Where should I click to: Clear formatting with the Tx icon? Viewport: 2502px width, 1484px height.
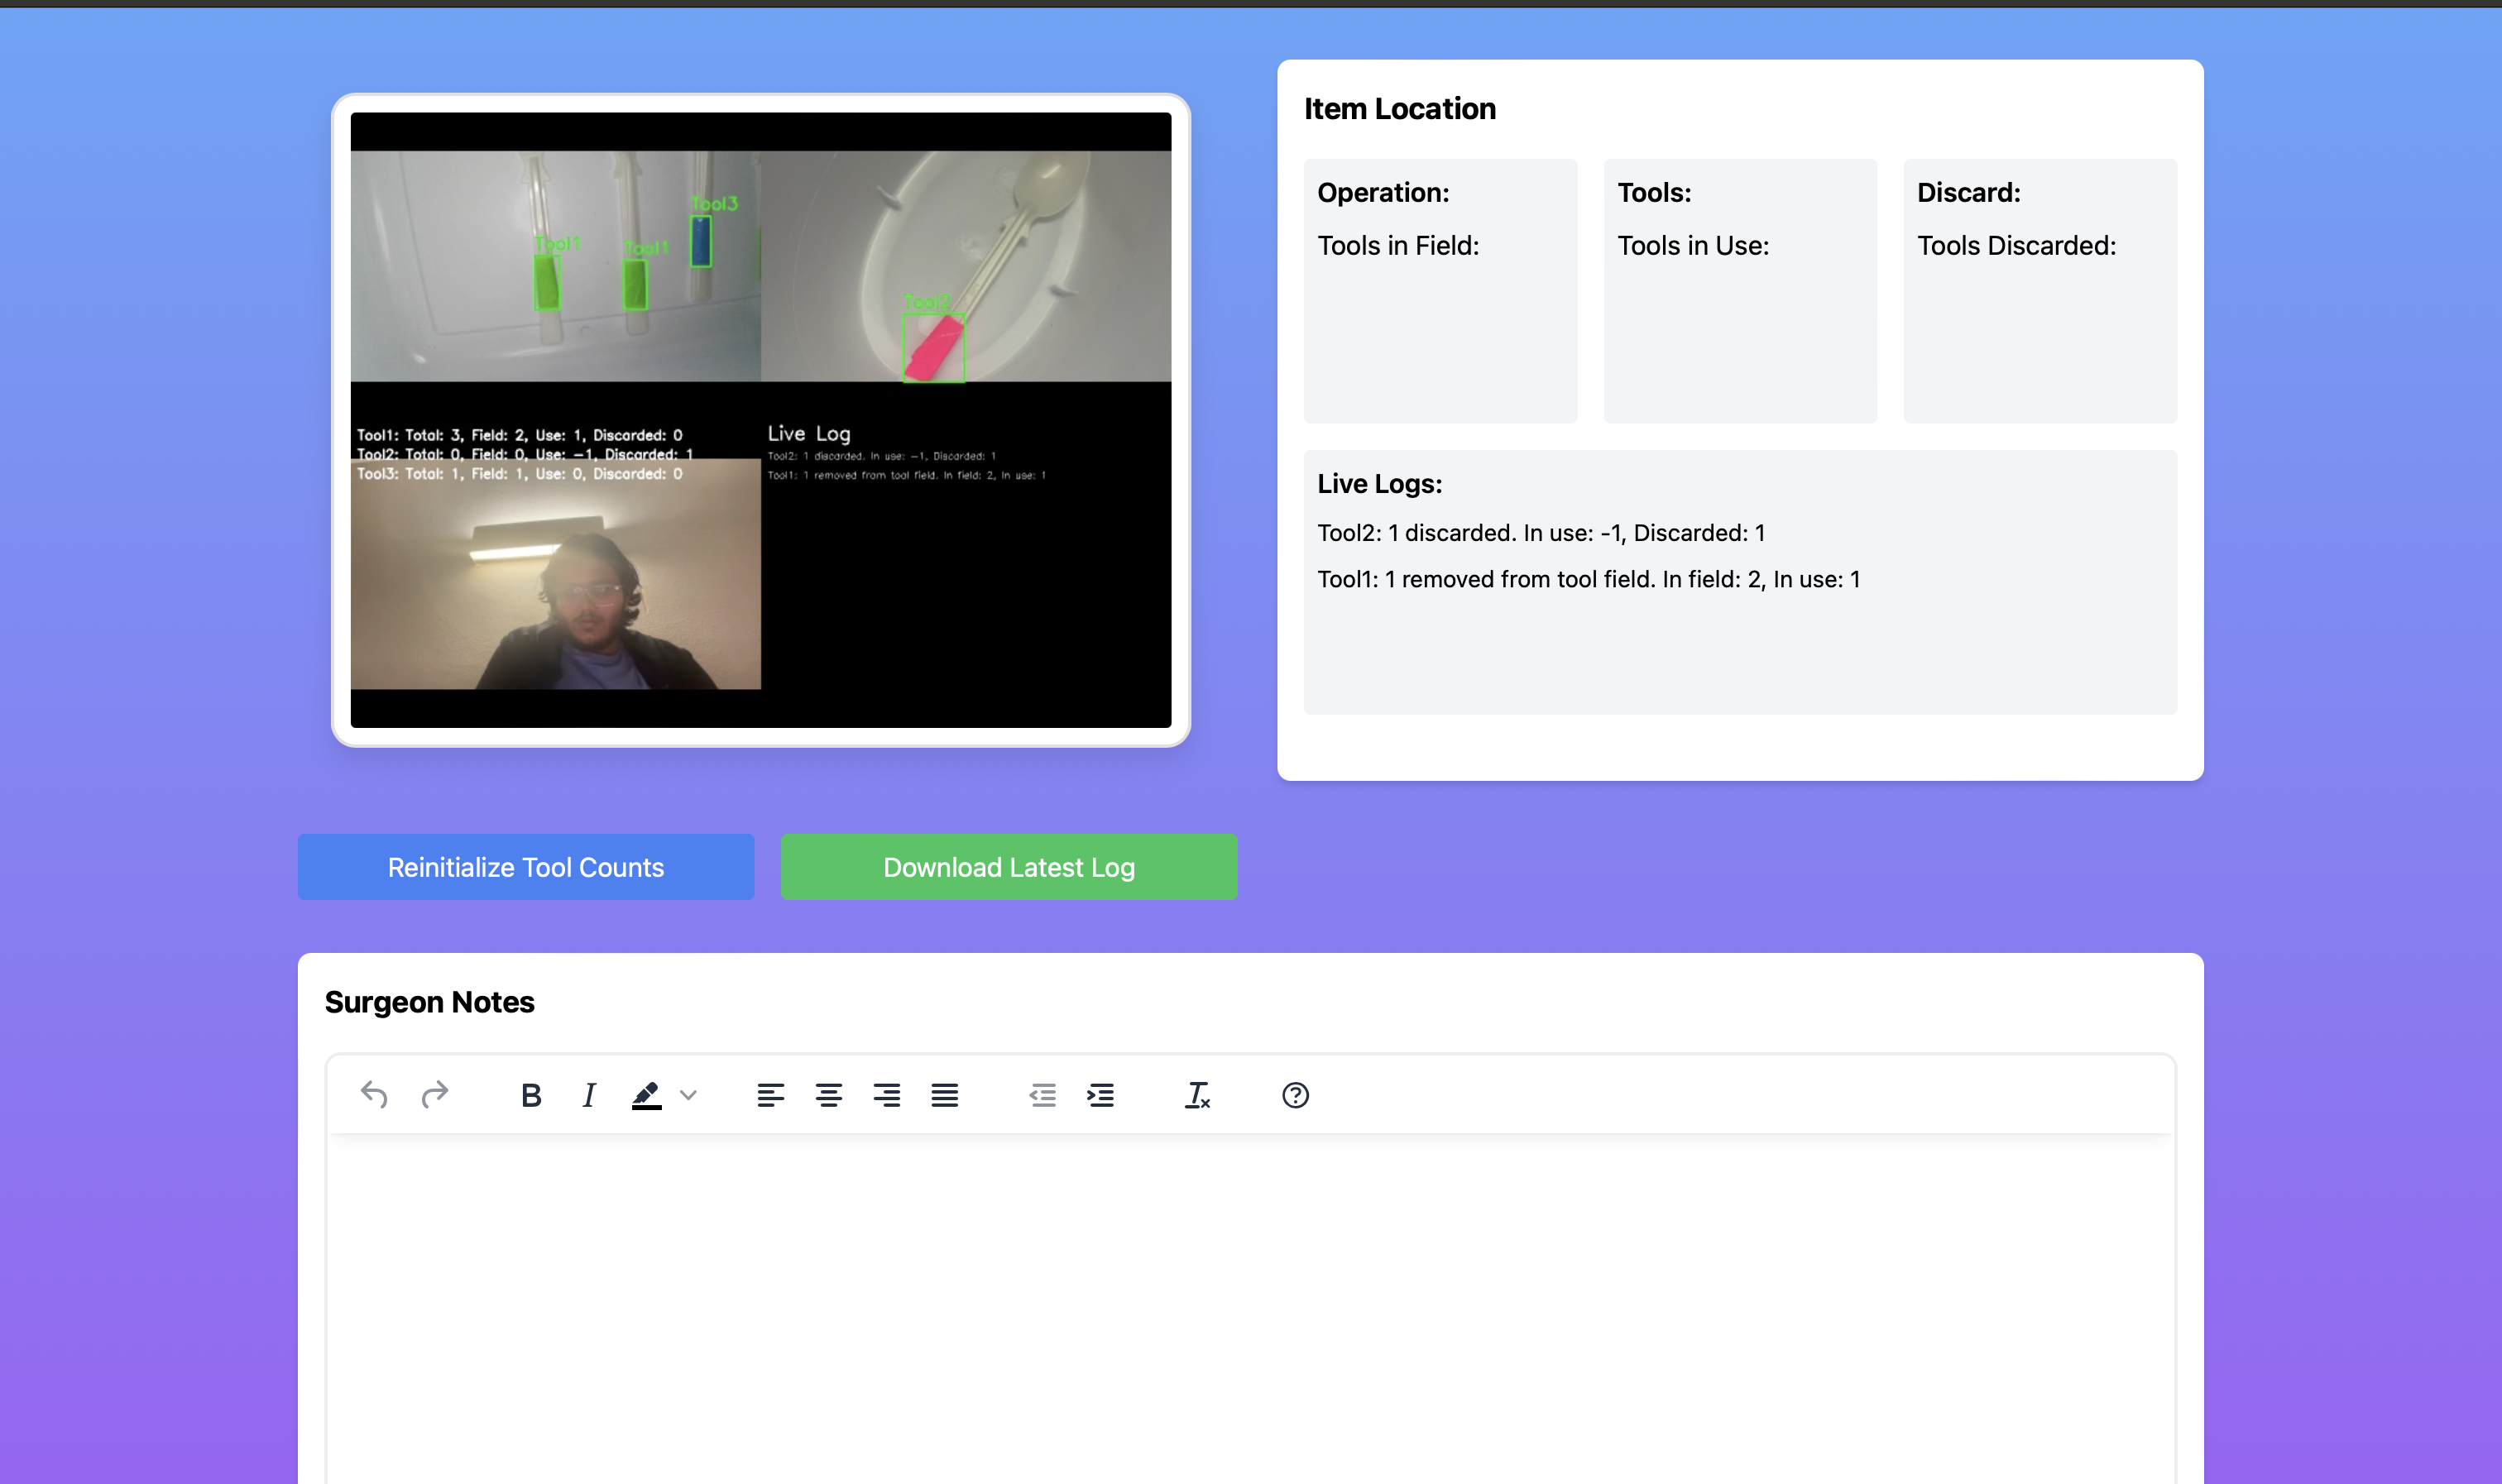click(1197, 1095)
